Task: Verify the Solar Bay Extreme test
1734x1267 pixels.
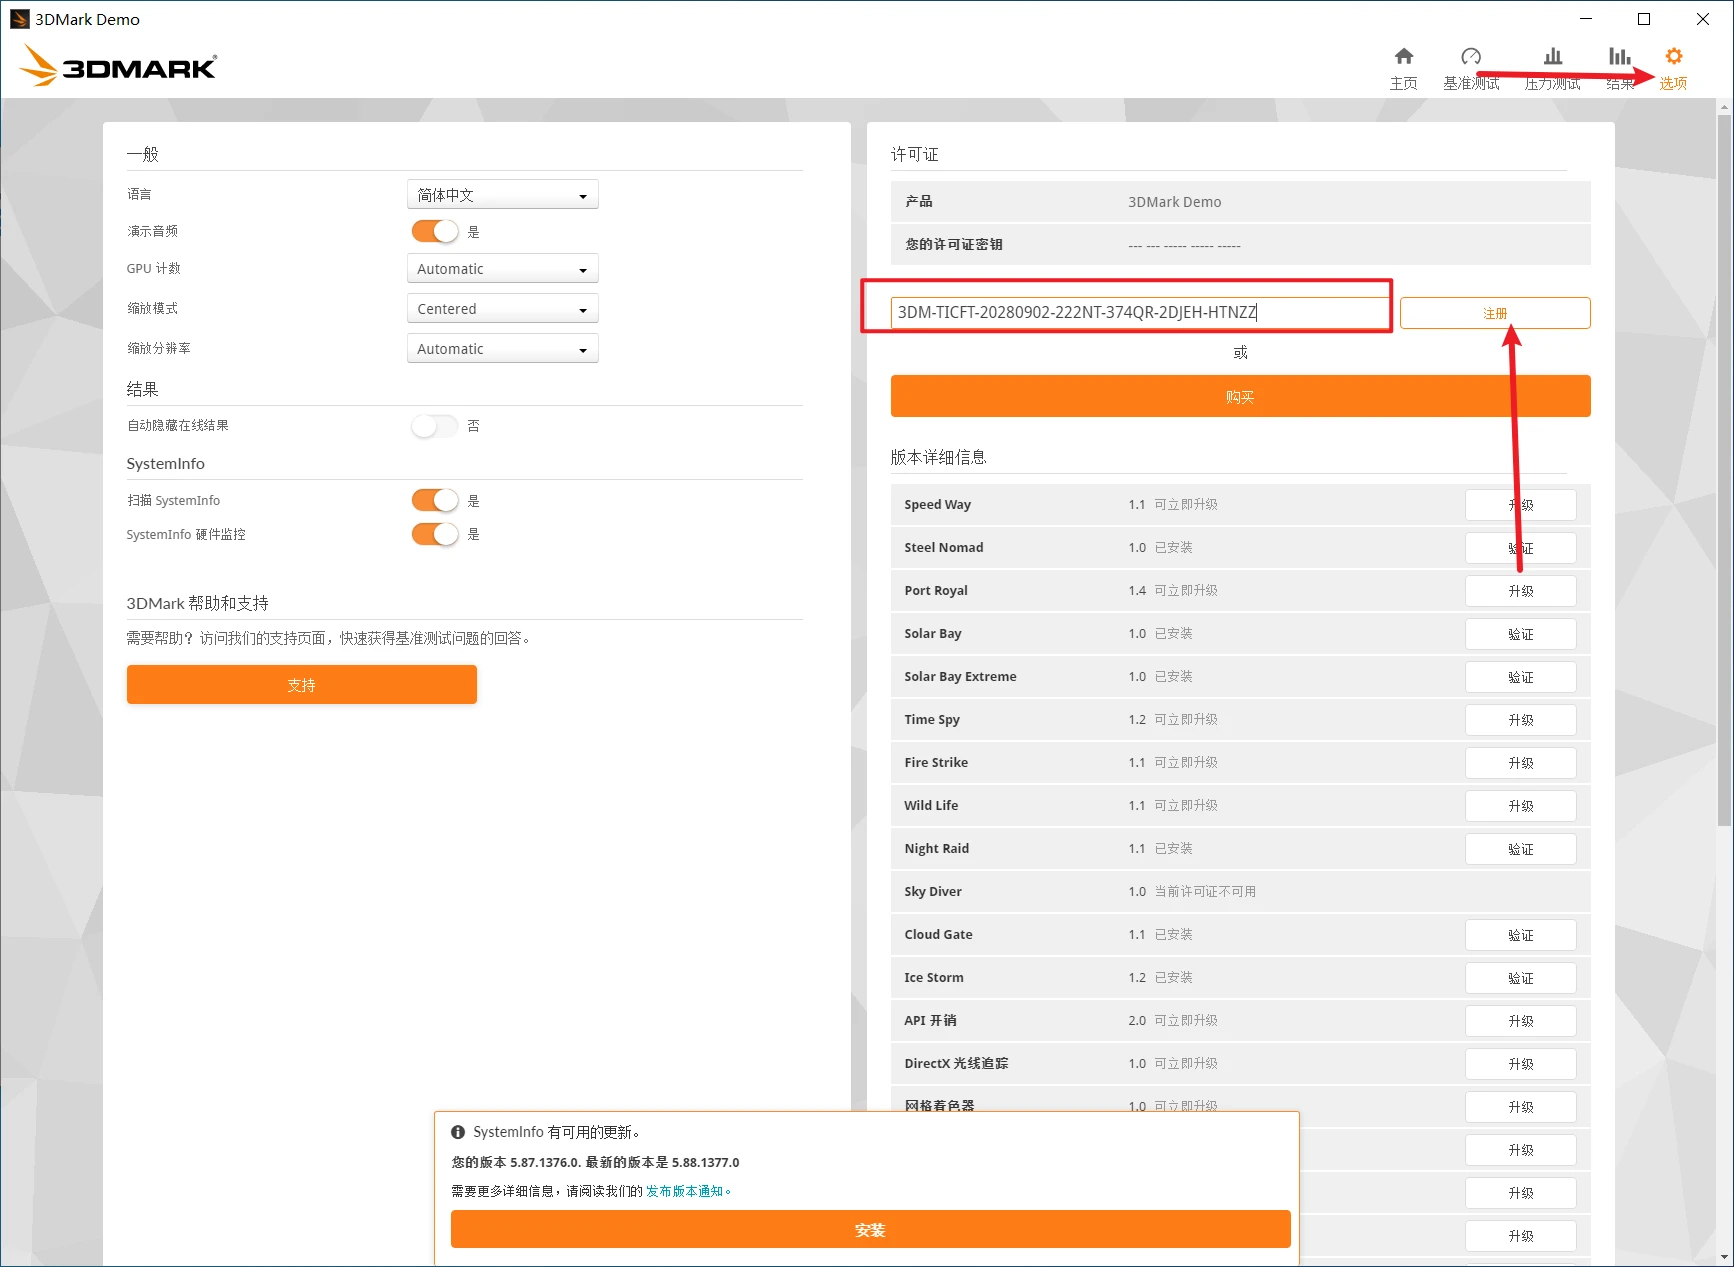Action: 1521,677
